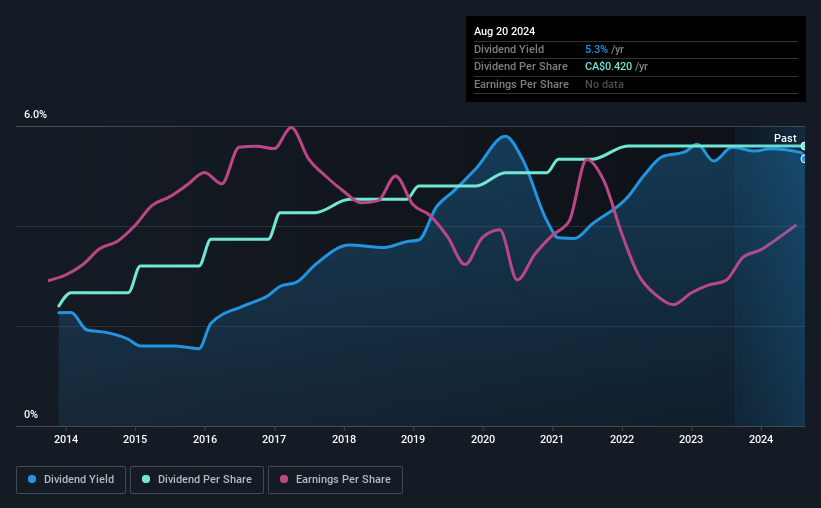Screen dimensions: 821x508
Task: Click the blue yield peak near 2020
Action: pyautogui.click(x=504, y=137)
